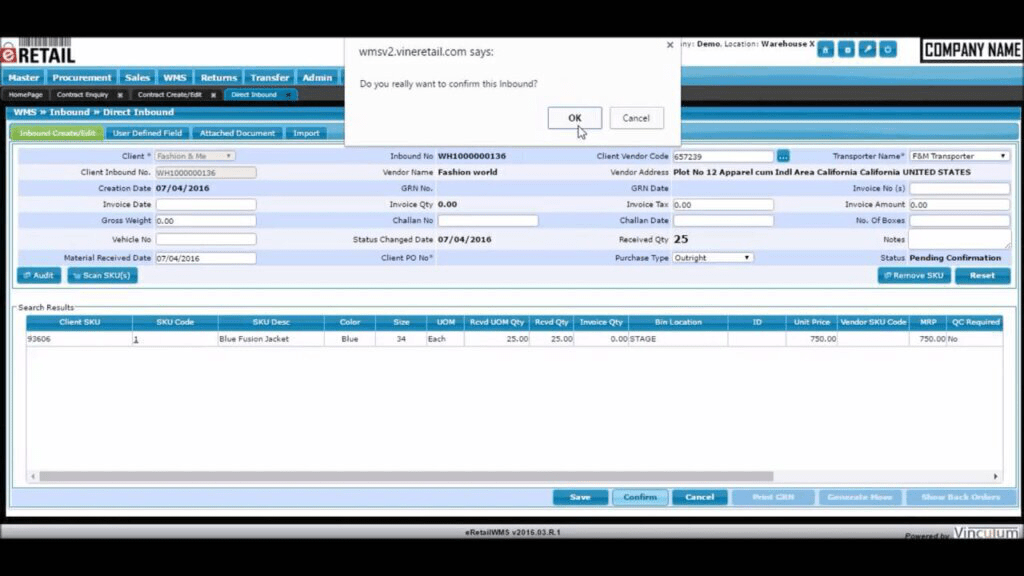Viewport: 1024px width, 576px height.
Task: Click the power logout icon at top right
Action: click(888, 48)
